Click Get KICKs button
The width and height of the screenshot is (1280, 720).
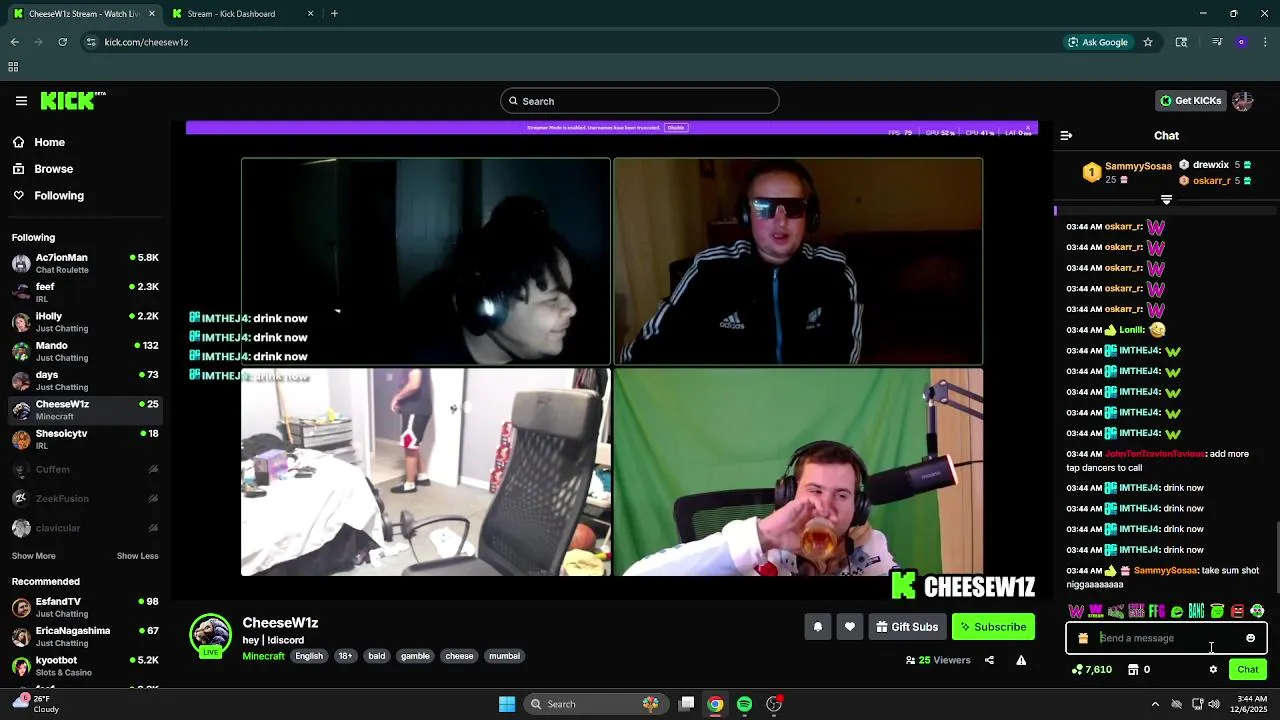(x=1190, y=101)
